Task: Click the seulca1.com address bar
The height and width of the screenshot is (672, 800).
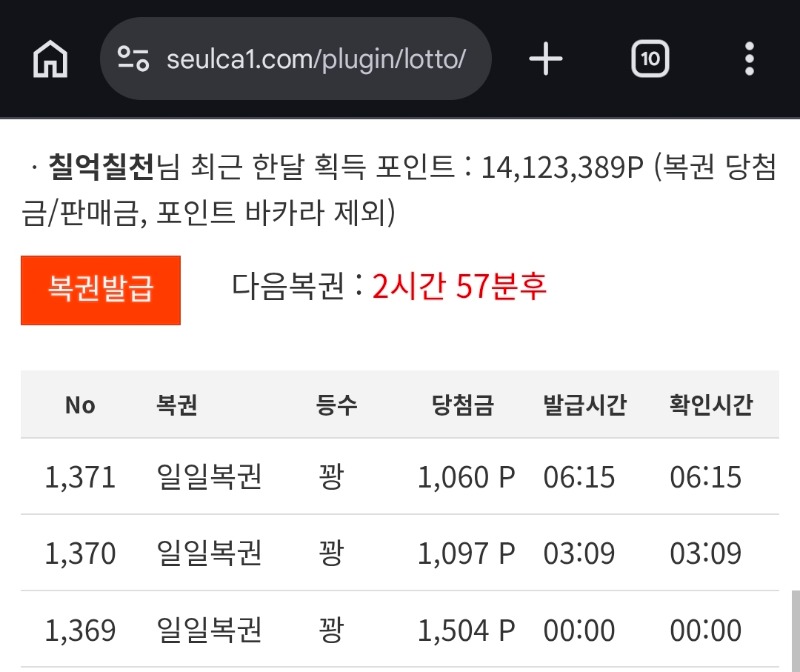Action: [x=315, y=59]
